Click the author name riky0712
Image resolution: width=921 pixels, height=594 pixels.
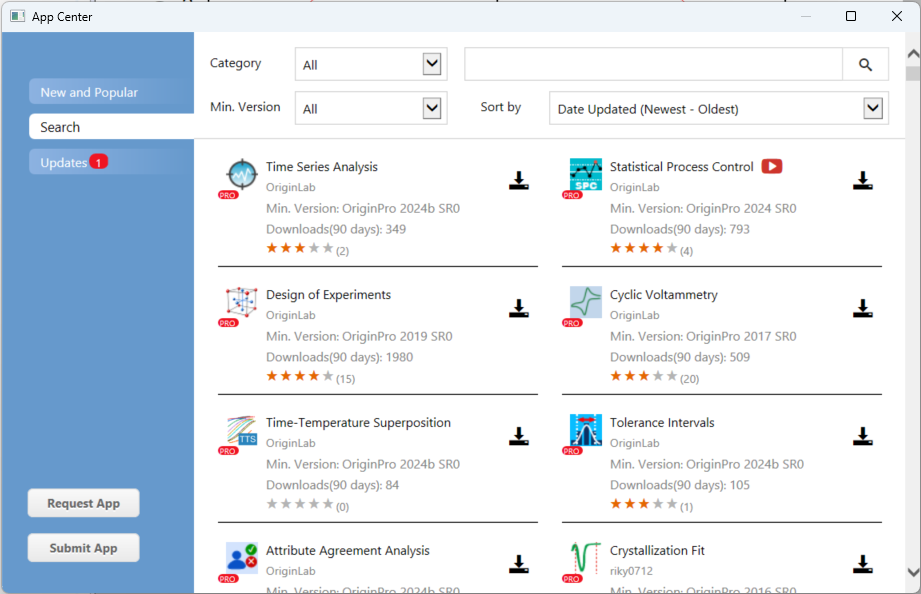point(631,571)
